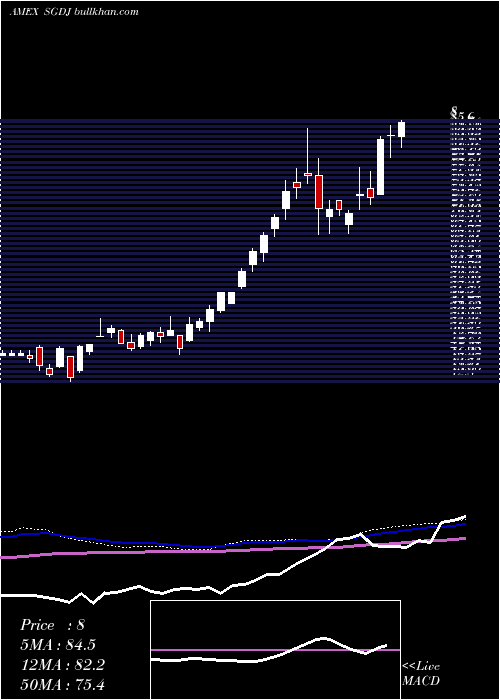Screen dimensions: 500x700
Task: Click the 5MA : 84.5 value
Action: pos(58,645)
